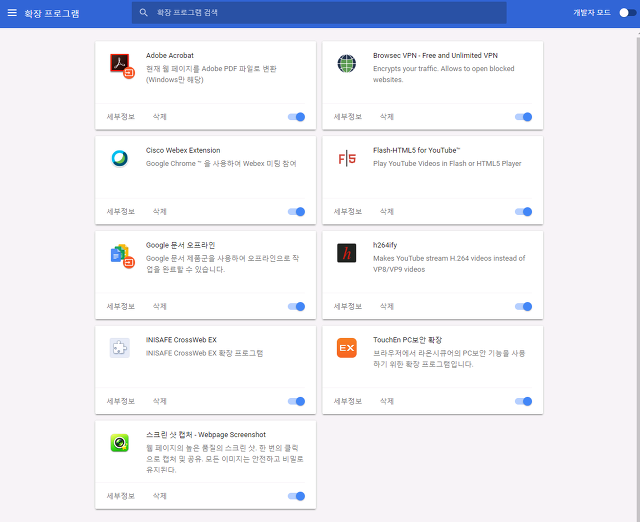This screenshot has height=522, width=640.
Task: Toggle Cisco Webex Extension off
Action: tap(296, 212)
